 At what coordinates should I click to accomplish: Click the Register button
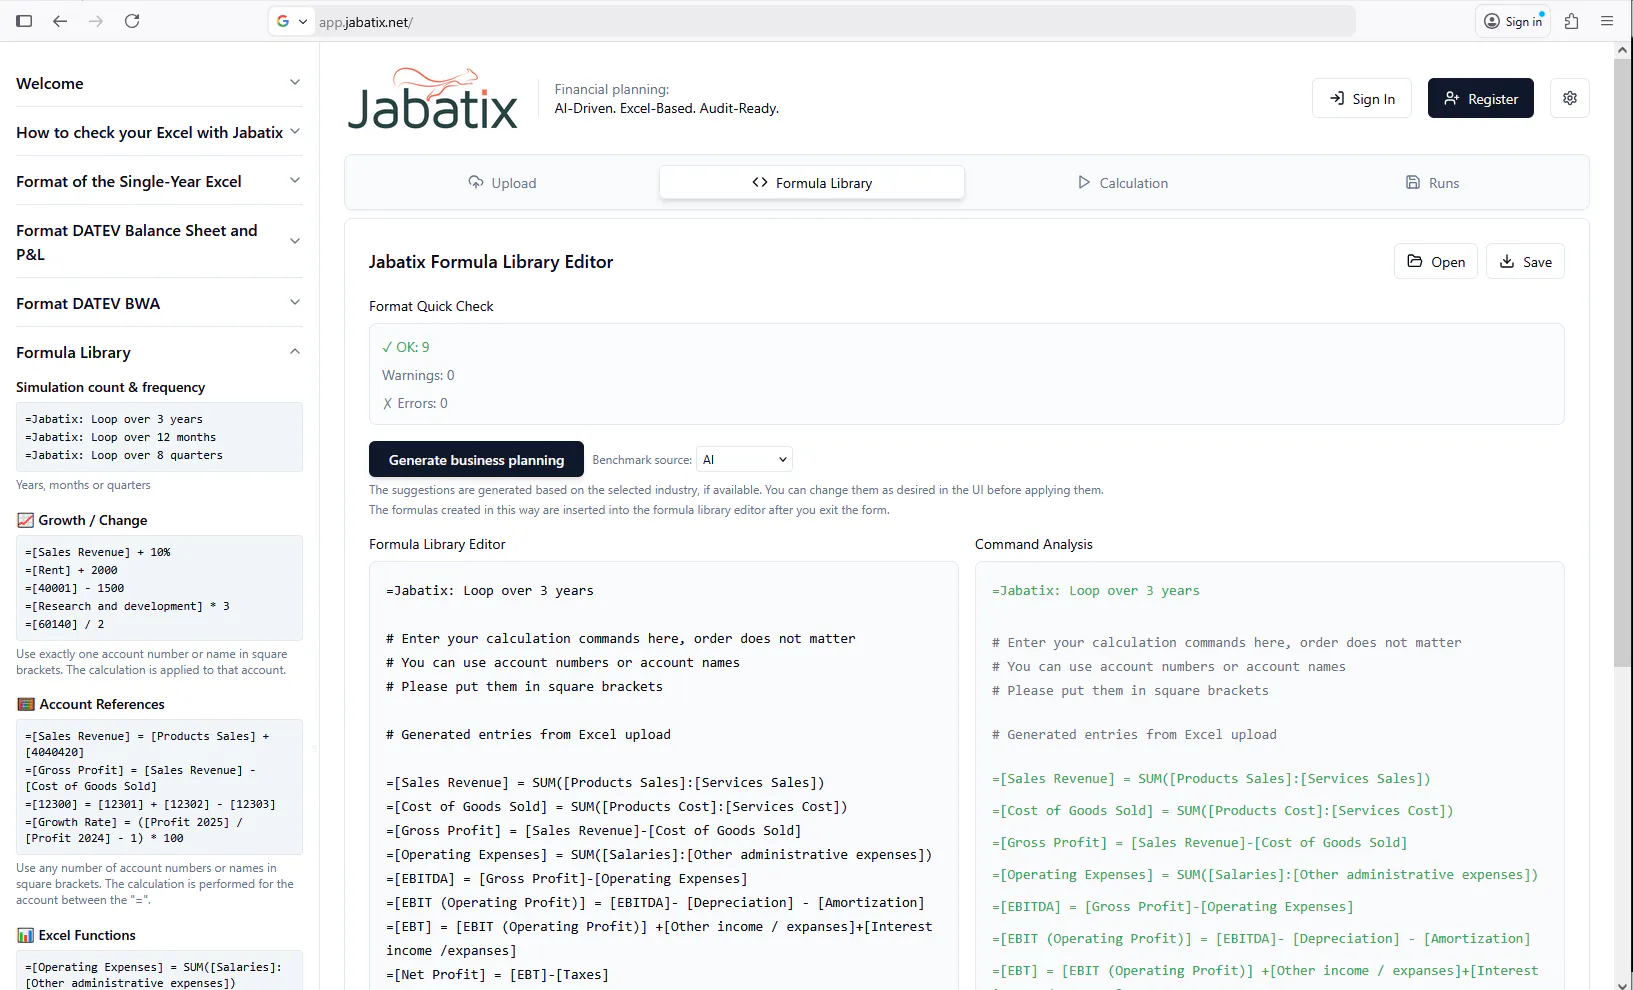coord(1480,98)
